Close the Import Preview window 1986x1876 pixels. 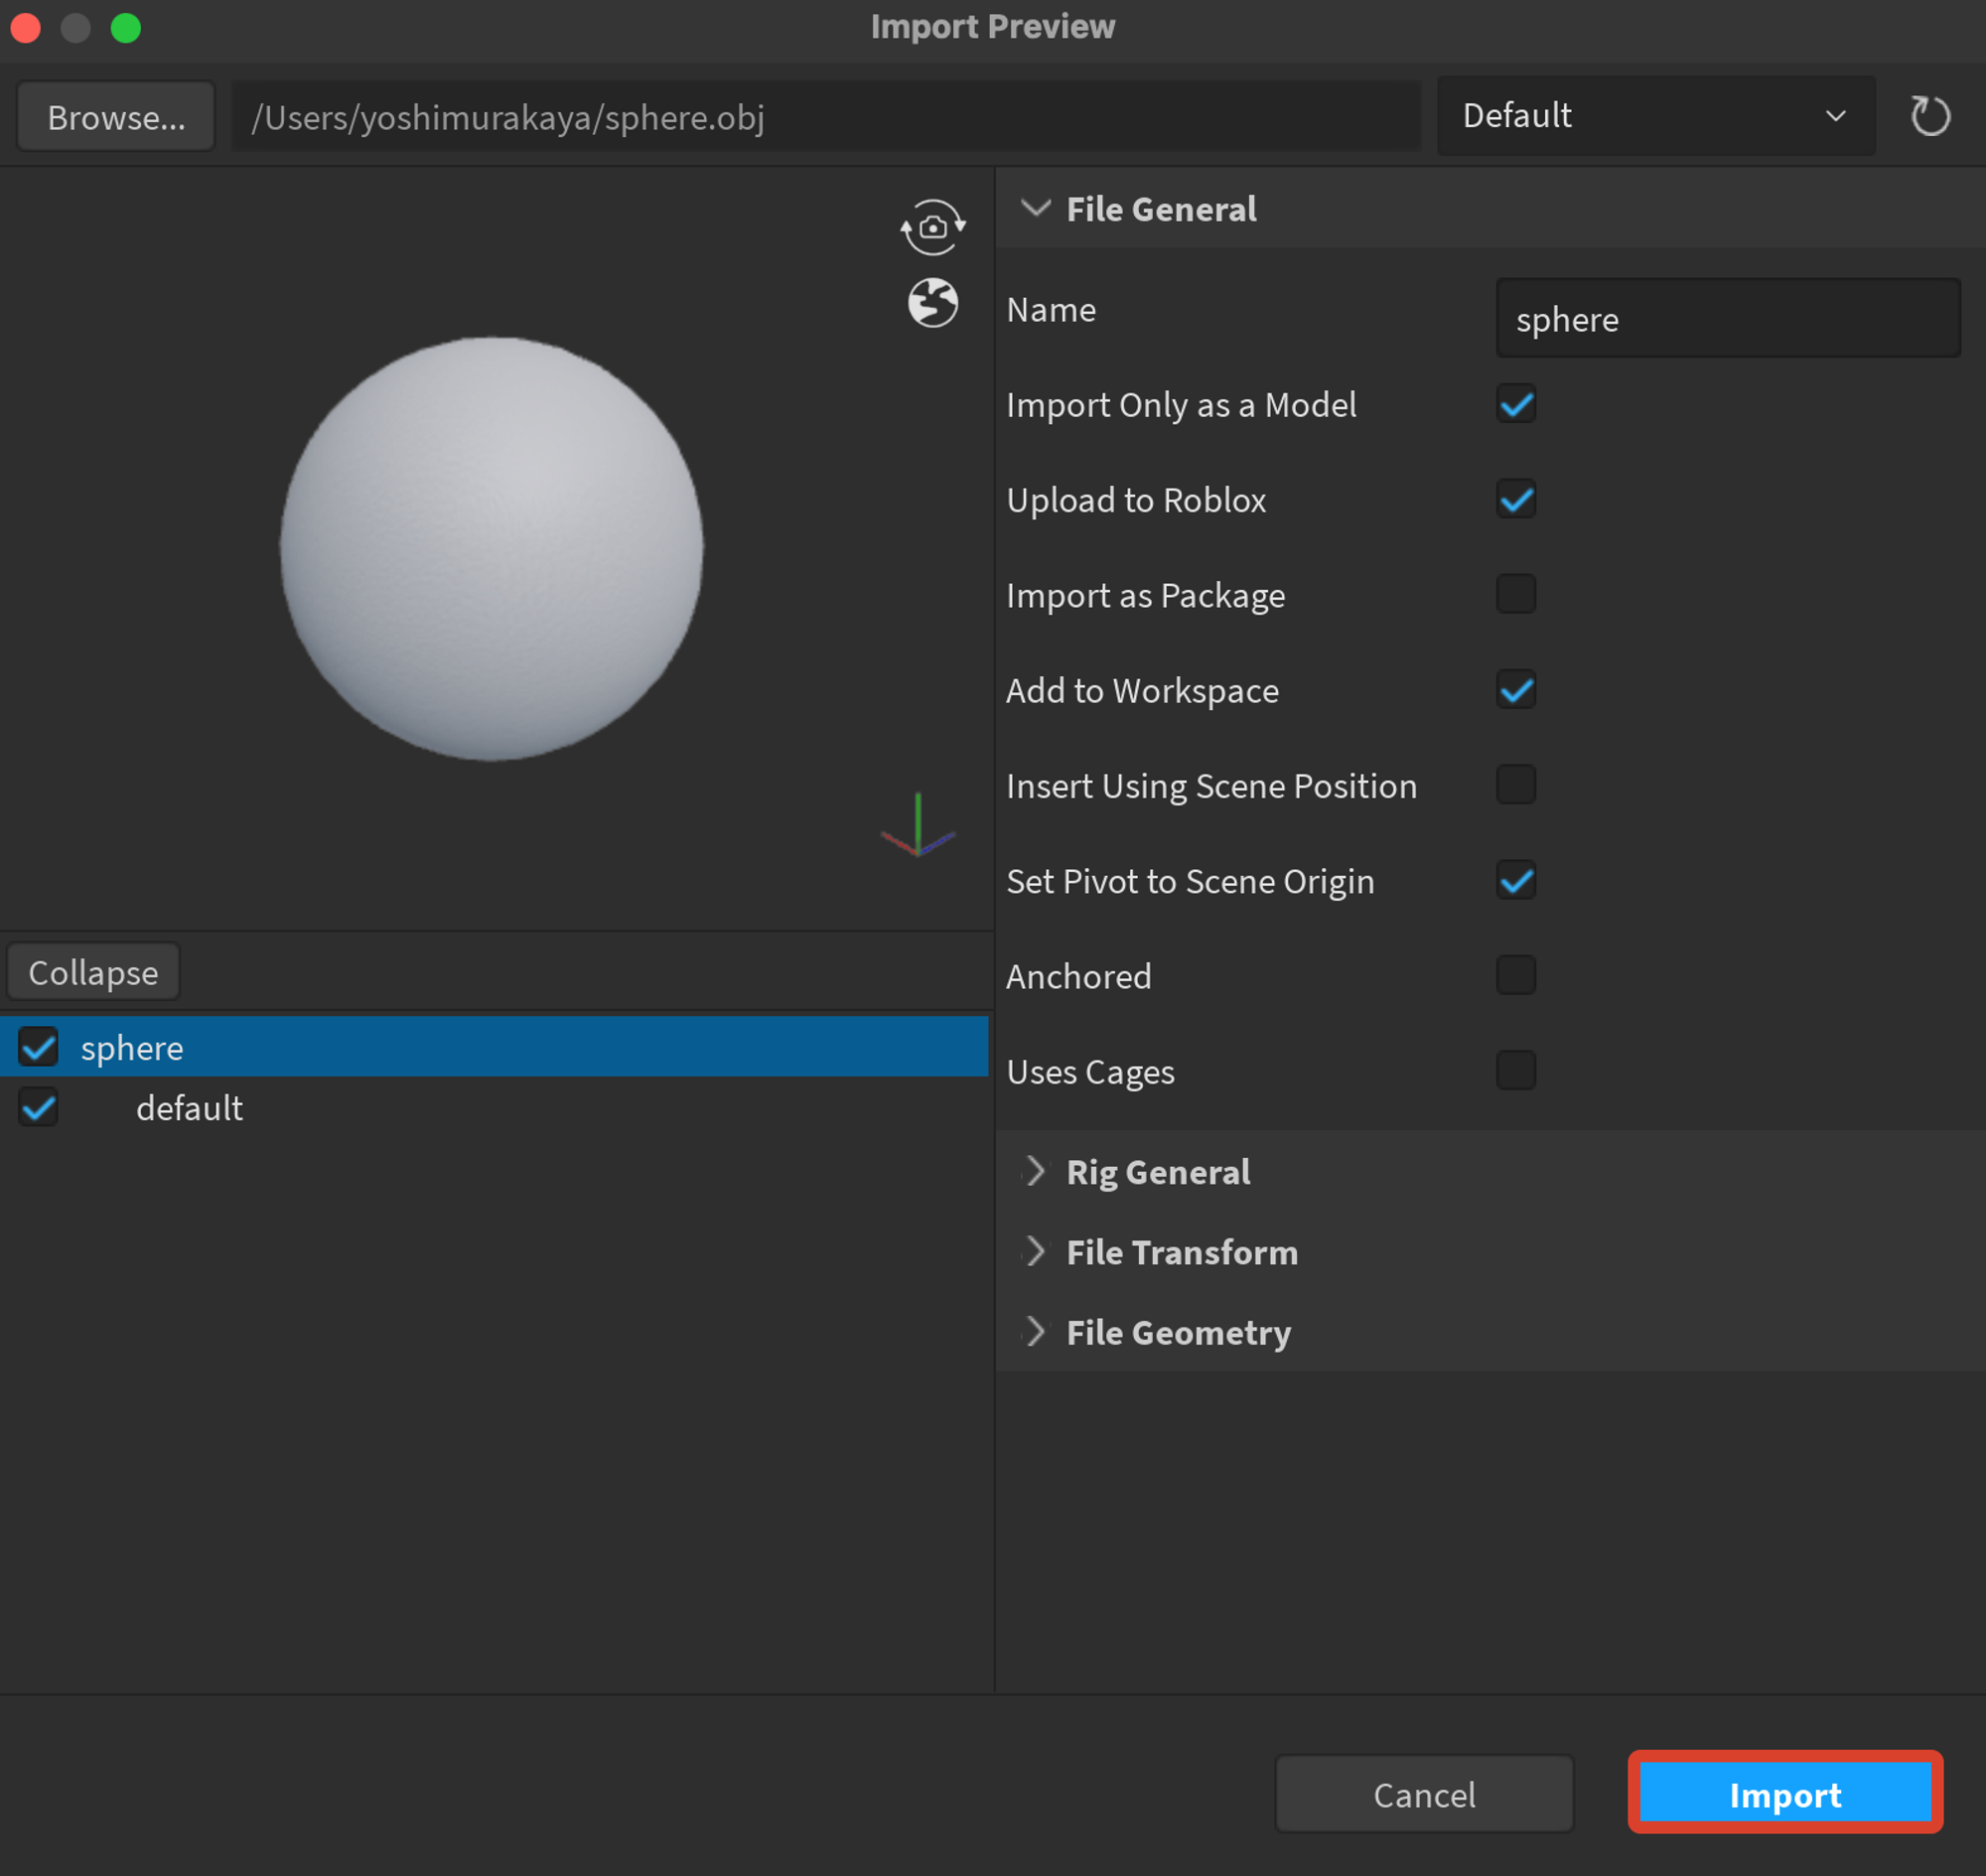[x=25, y=27]
